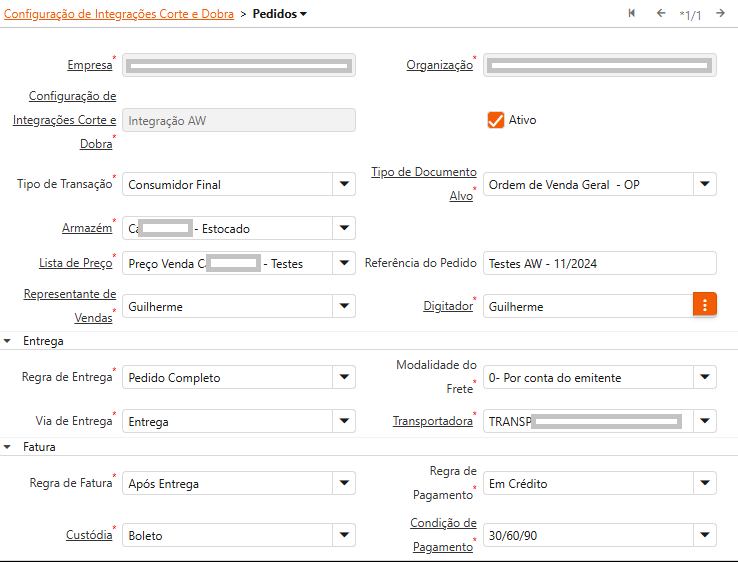Screen dimensions: 738x562
Task: Follow the Organização label link
Action: coord(438,65)
